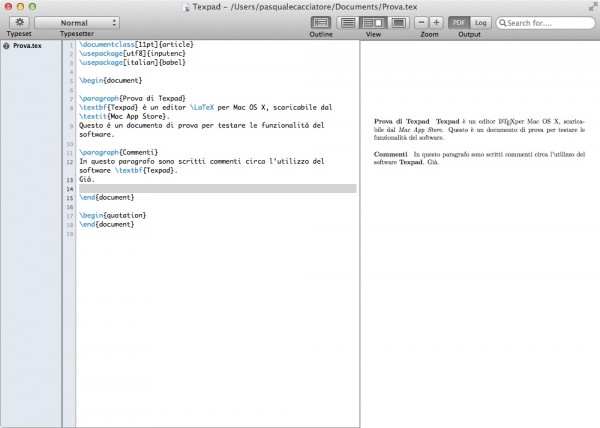Click line number 9 in the gutter
This screenshot has width=600, height=428.
pyautogui.click(x=72, y=126)
